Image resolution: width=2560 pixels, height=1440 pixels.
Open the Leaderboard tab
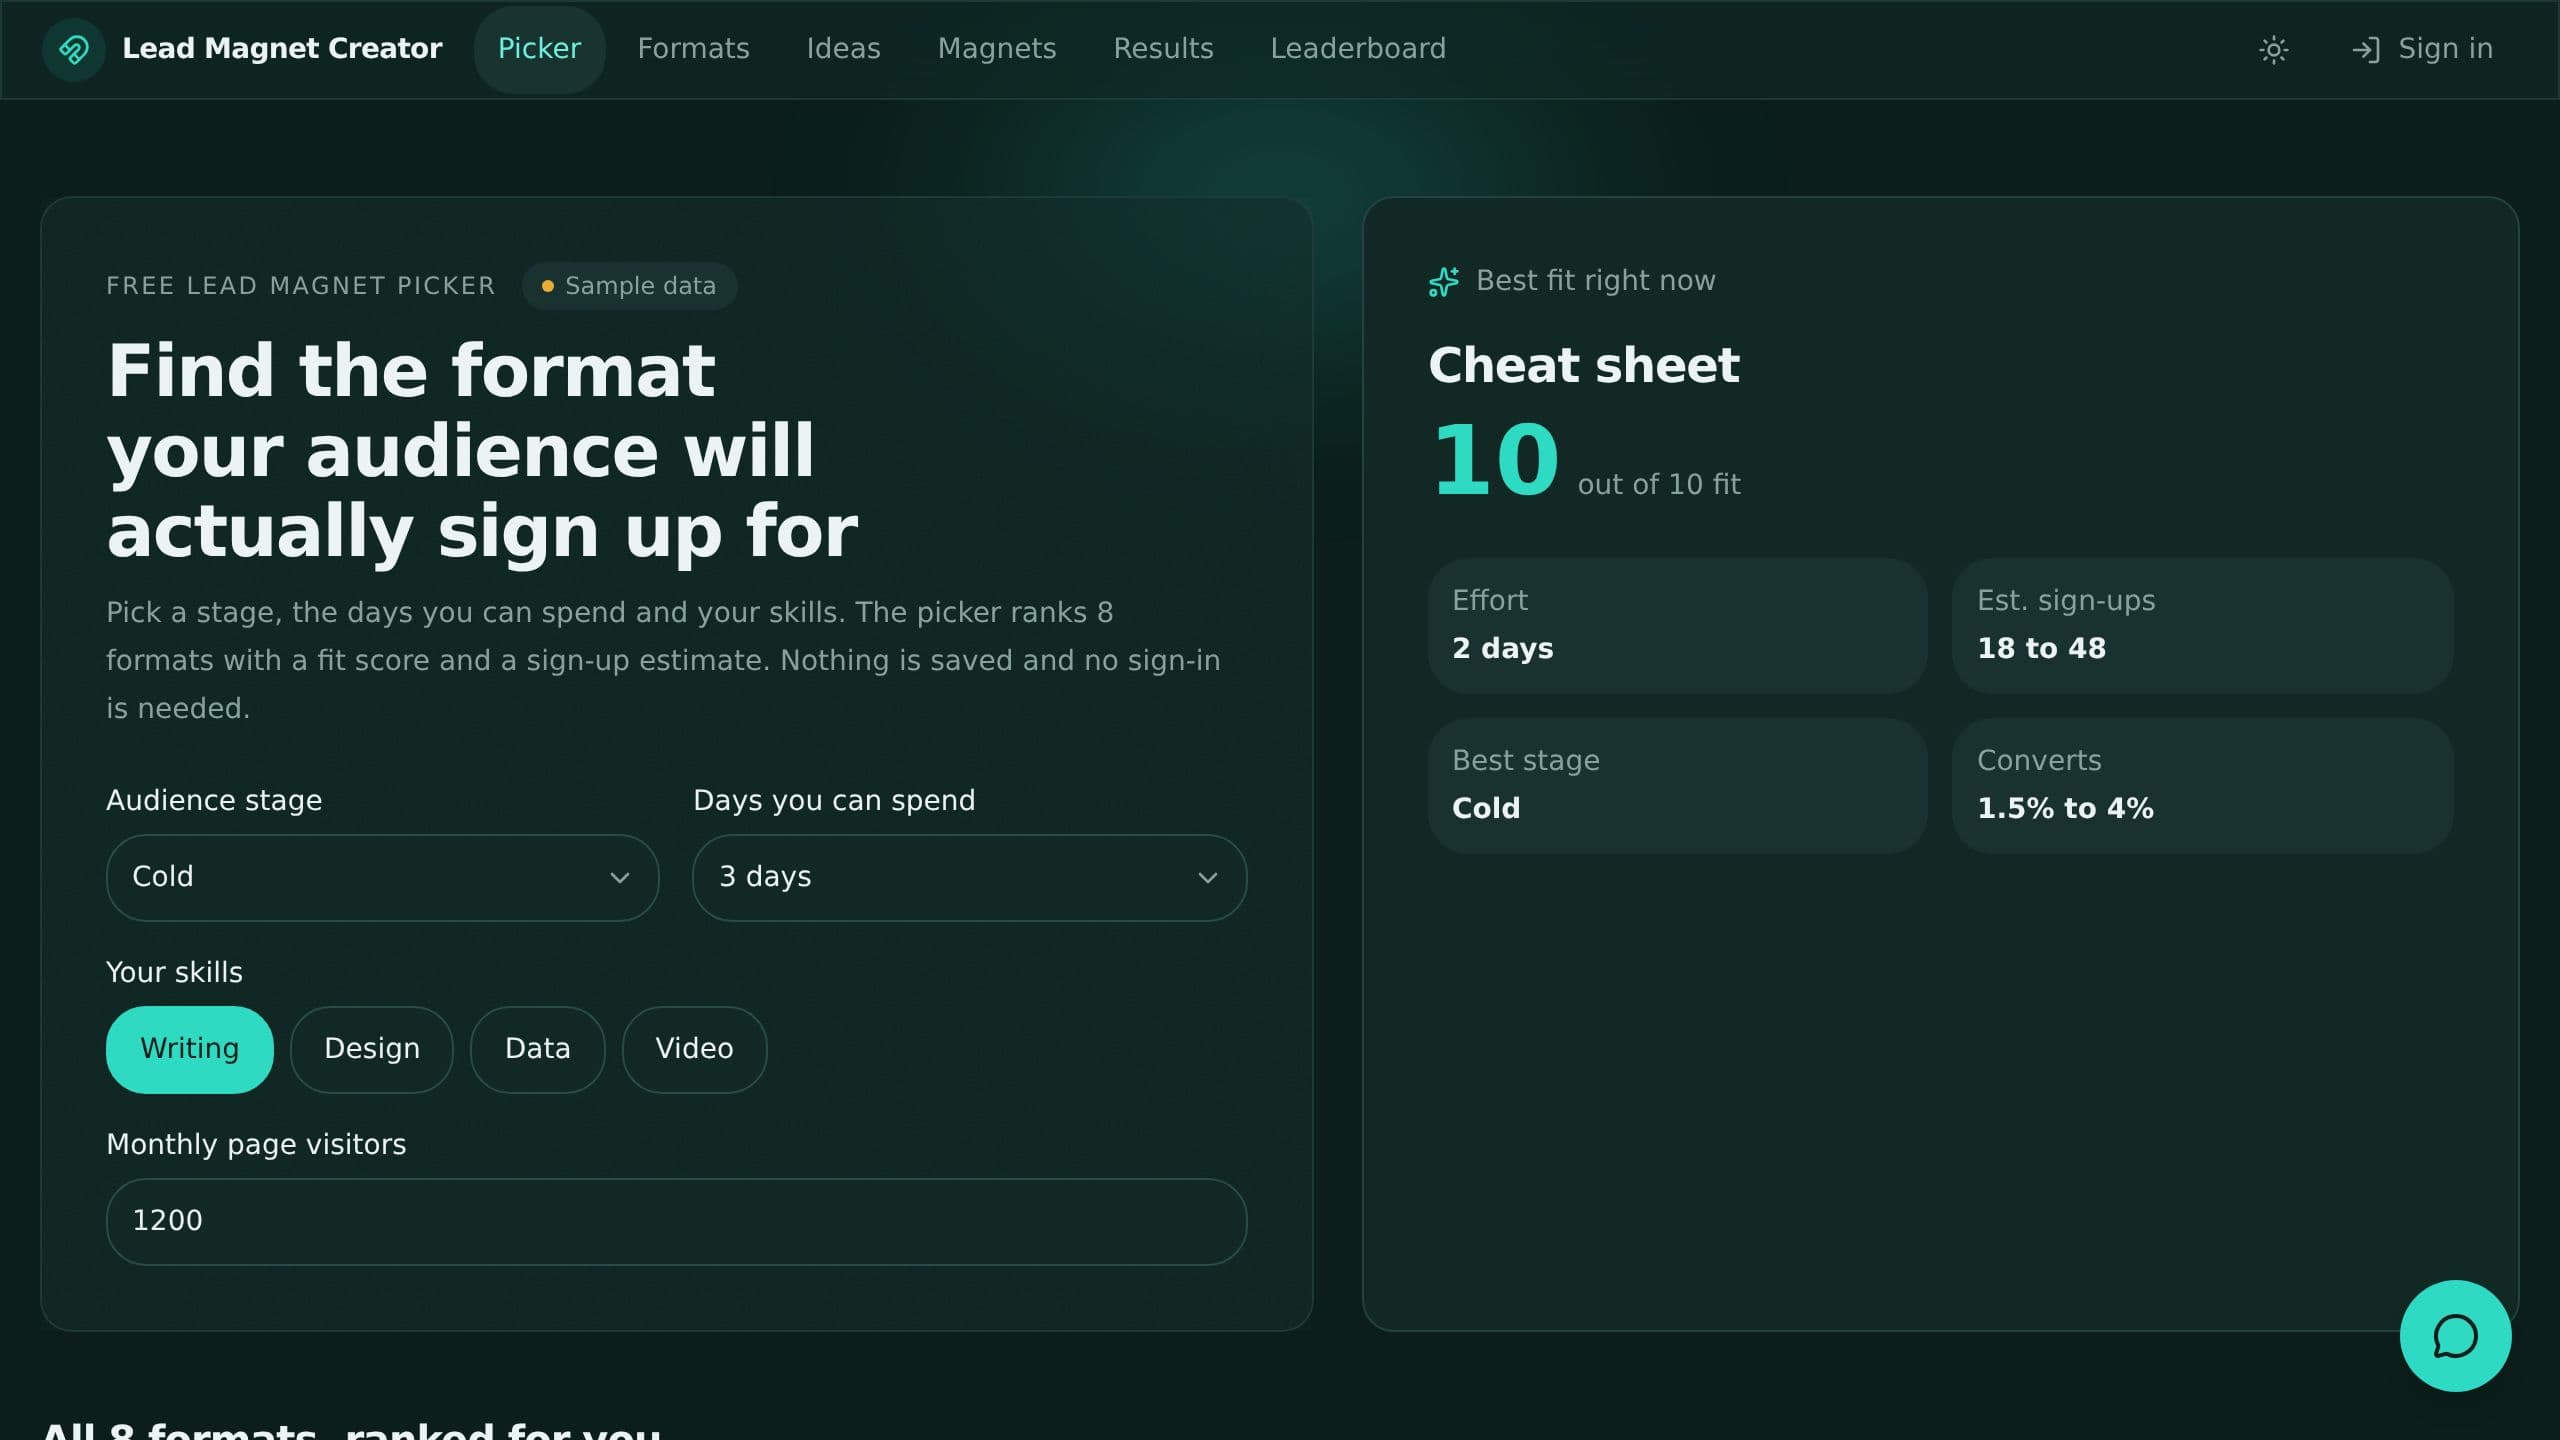[1358, 49]
